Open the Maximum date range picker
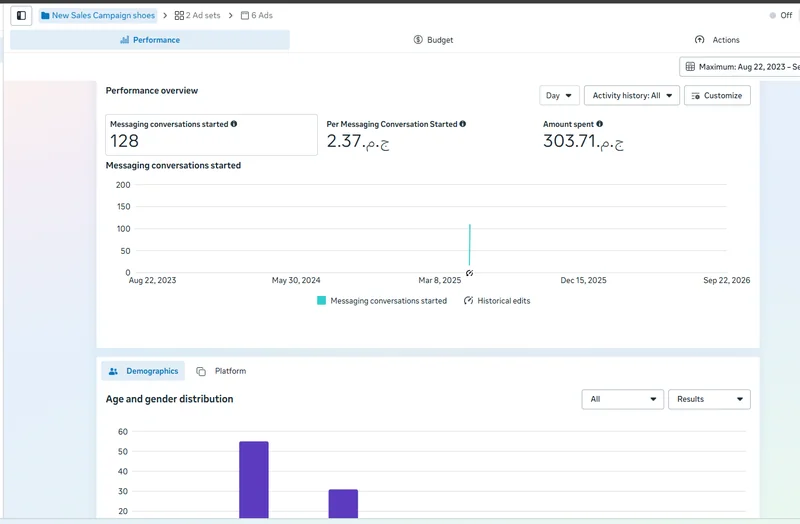Screen dimensions: 800x524 click(740, 66)
